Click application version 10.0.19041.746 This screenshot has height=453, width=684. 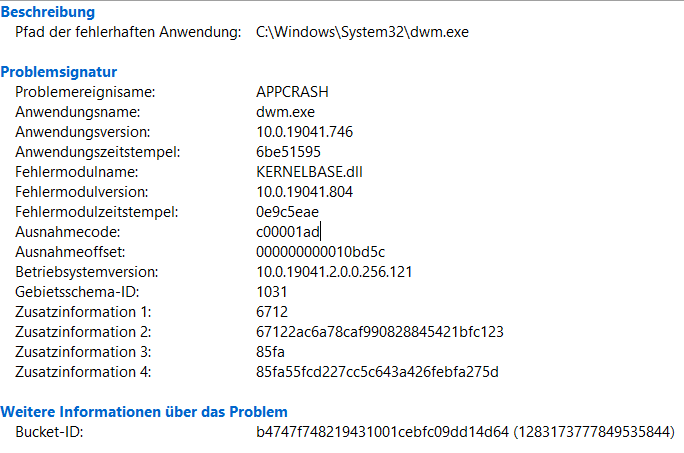[304, 132]
